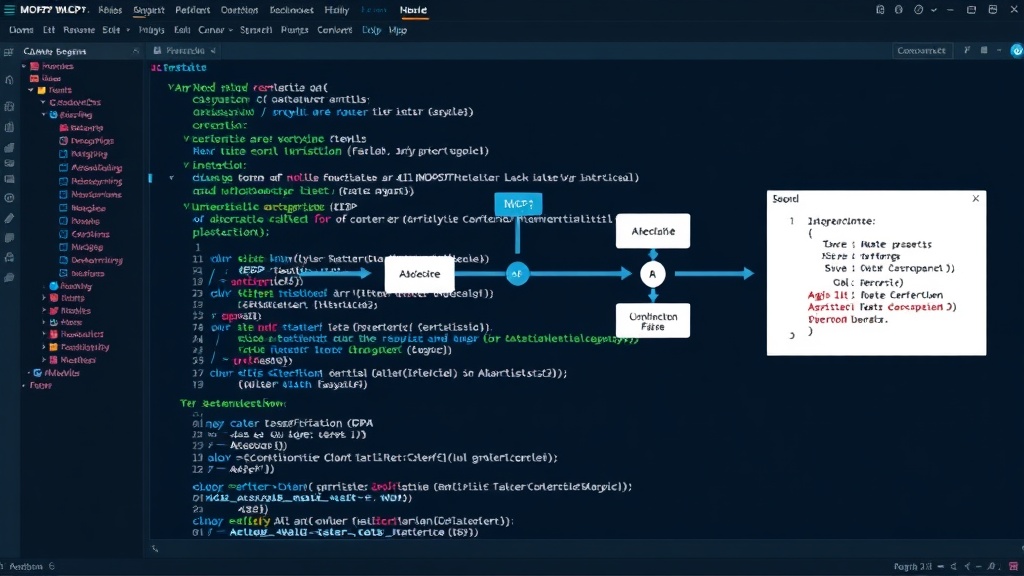Click the flag icon next to Comment button
This screenshot has height=576, width=1024.
[967, 50]
